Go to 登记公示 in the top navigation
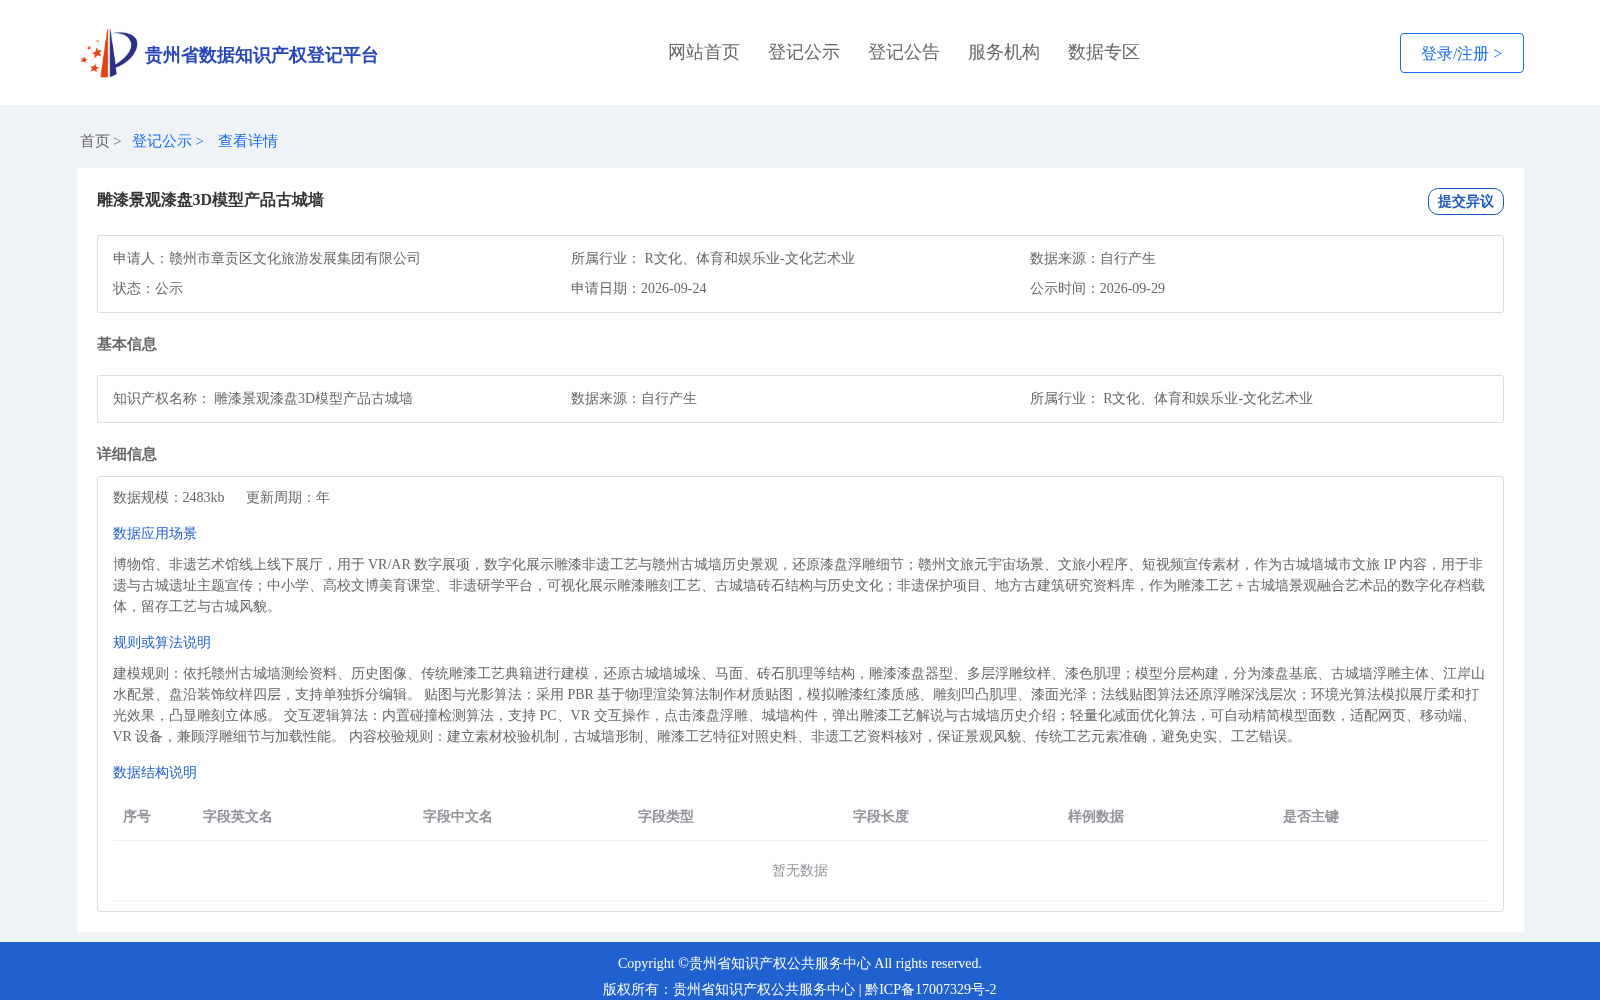Viewport: 1600px width, 1000px height. point(804,52)
